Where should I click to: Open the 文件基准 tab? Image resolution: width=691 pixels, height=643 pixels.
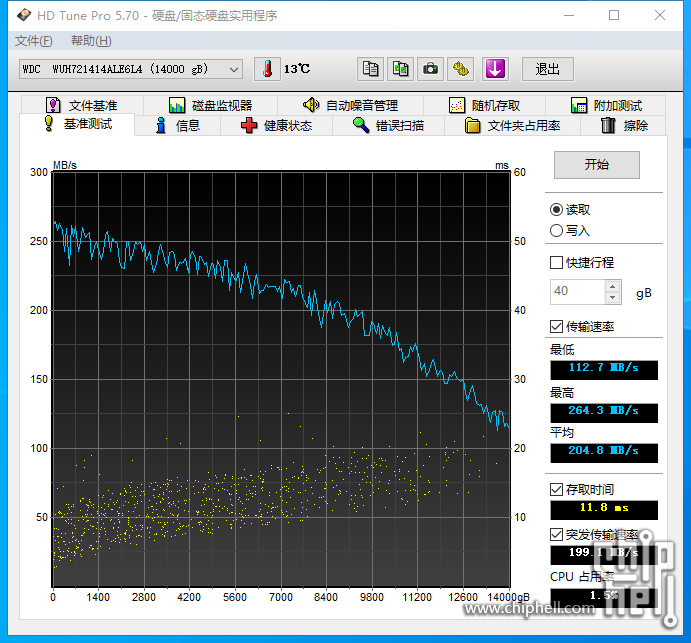(82, 105)
